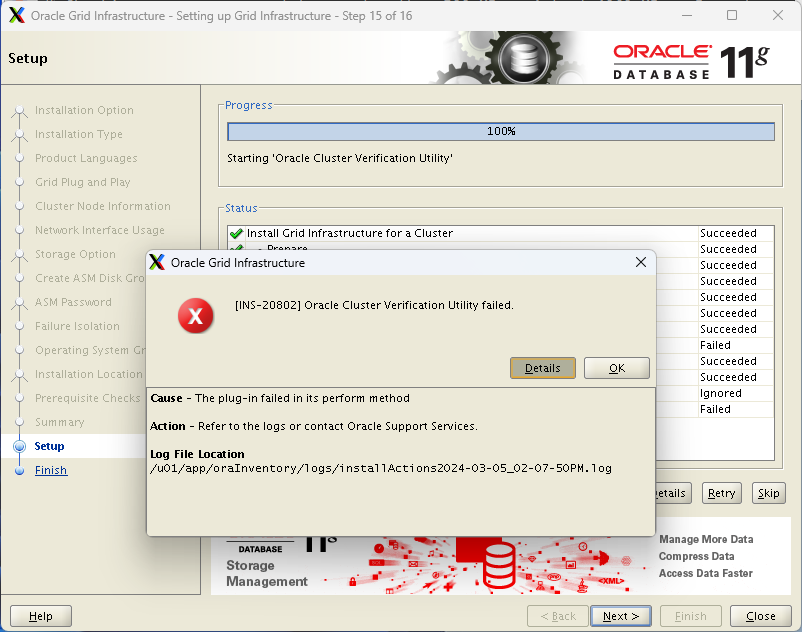The height and width of the screenshot is (632, 802).
Task: Click the Storage Option step
Action: pos(75,254)
